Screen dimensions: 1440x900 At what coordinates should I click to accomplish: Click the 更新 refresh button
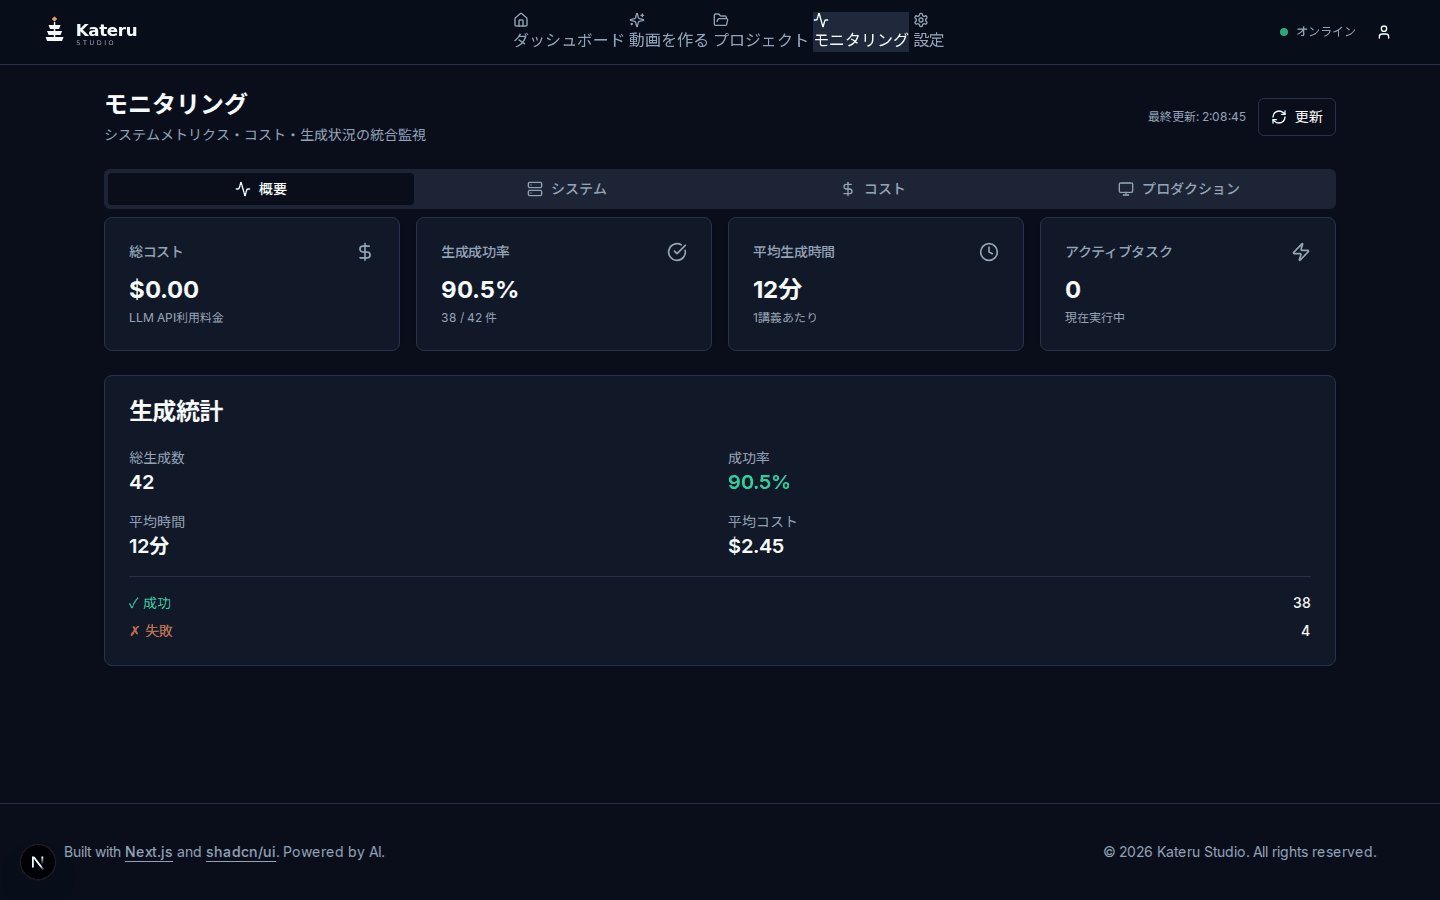click(x=1297, y=117)
